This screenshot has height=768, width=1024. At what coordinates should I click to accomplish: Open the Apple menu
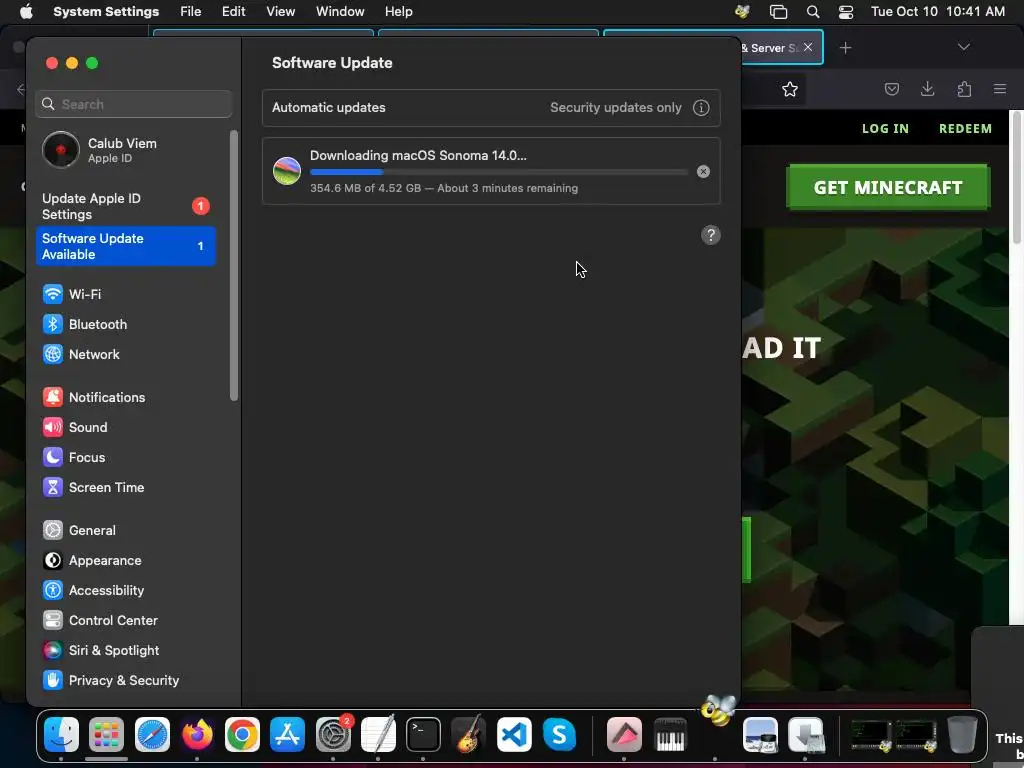pos(26,12)
